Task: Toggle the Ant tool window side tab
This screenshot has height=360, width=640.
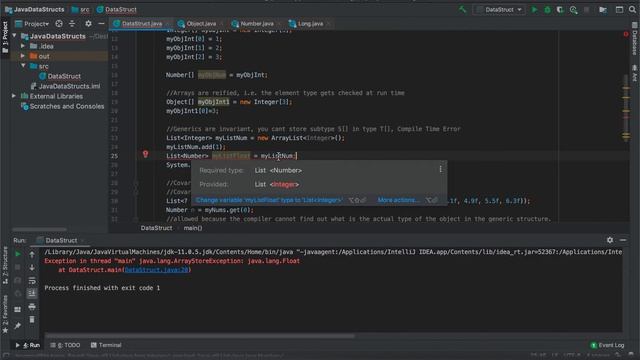Action: [x=635, y=73]
